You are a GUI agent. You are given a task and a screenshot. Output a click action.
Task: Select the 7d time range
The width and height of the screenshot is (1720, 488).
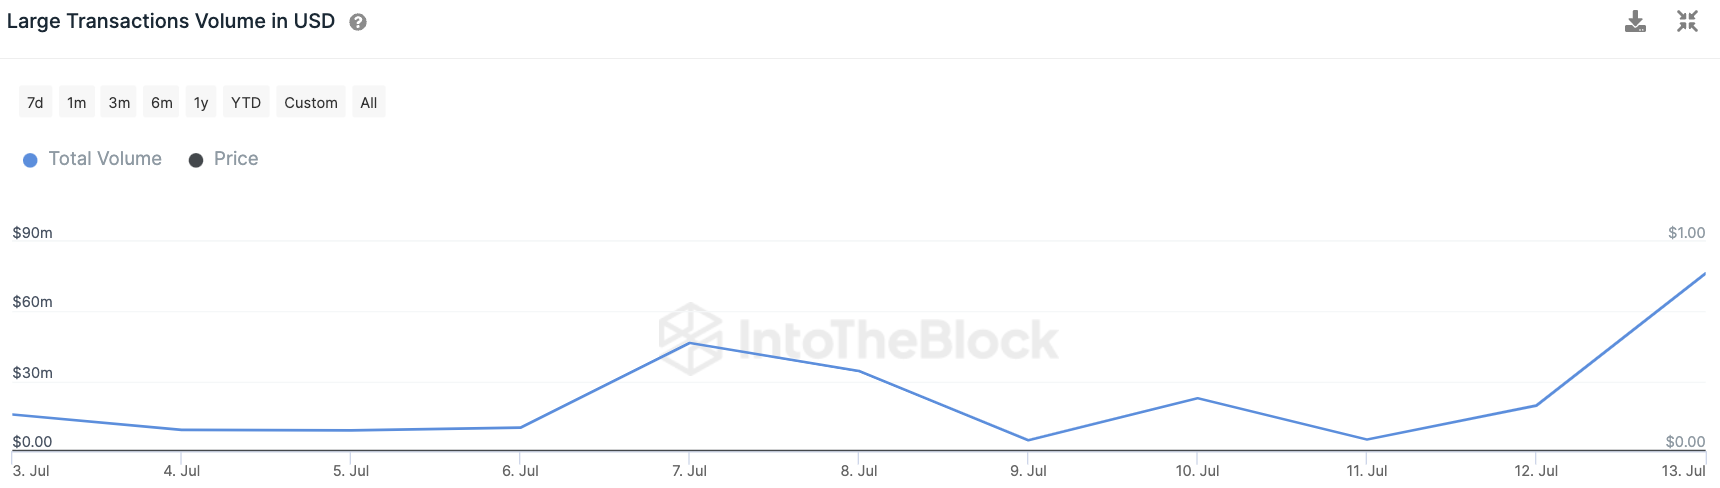click(35, 102)
